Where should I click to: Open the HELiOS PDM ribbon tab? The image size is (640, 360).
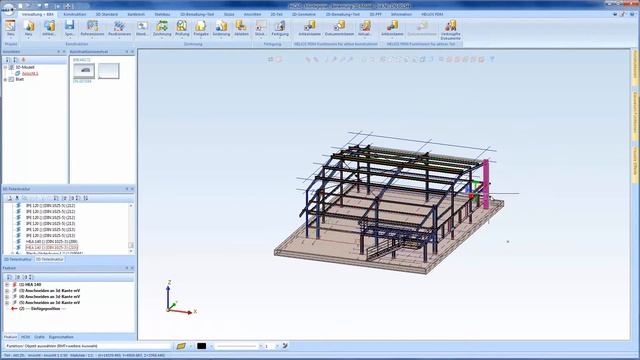(x=432, y=14)
